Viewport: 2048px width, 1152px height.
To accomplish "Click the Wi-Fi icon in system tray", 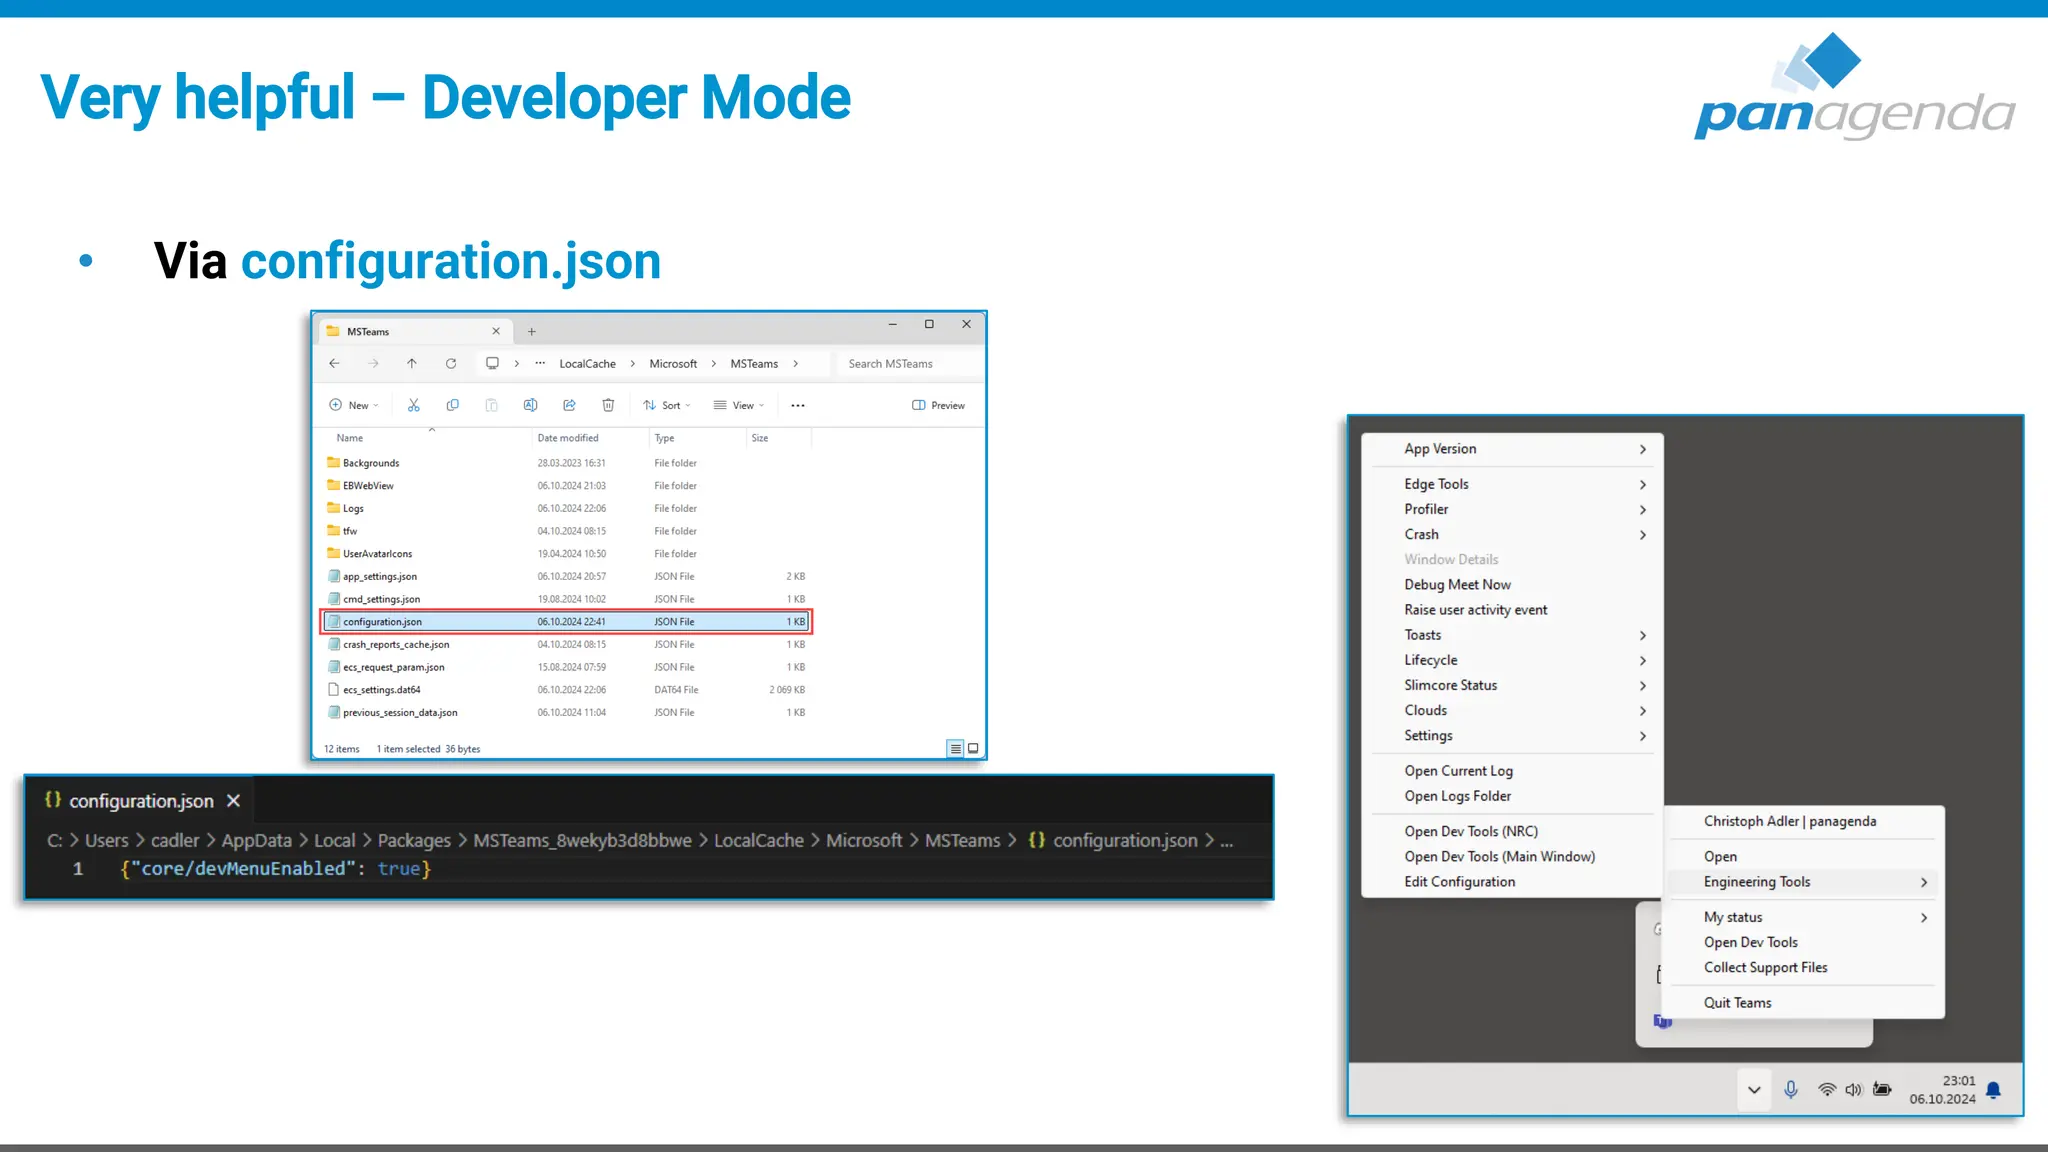I will 1826,1090.
